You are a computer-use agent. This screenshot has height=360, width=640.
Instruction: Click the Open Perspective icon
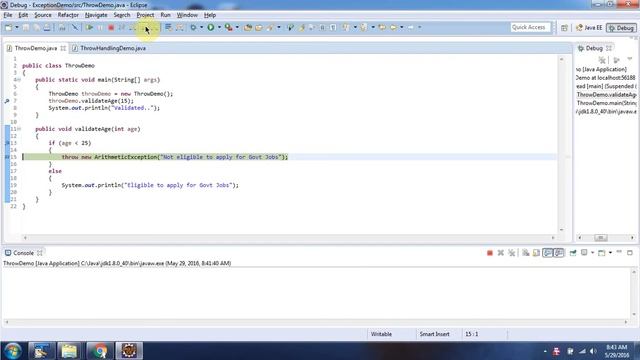coord(564,28)
